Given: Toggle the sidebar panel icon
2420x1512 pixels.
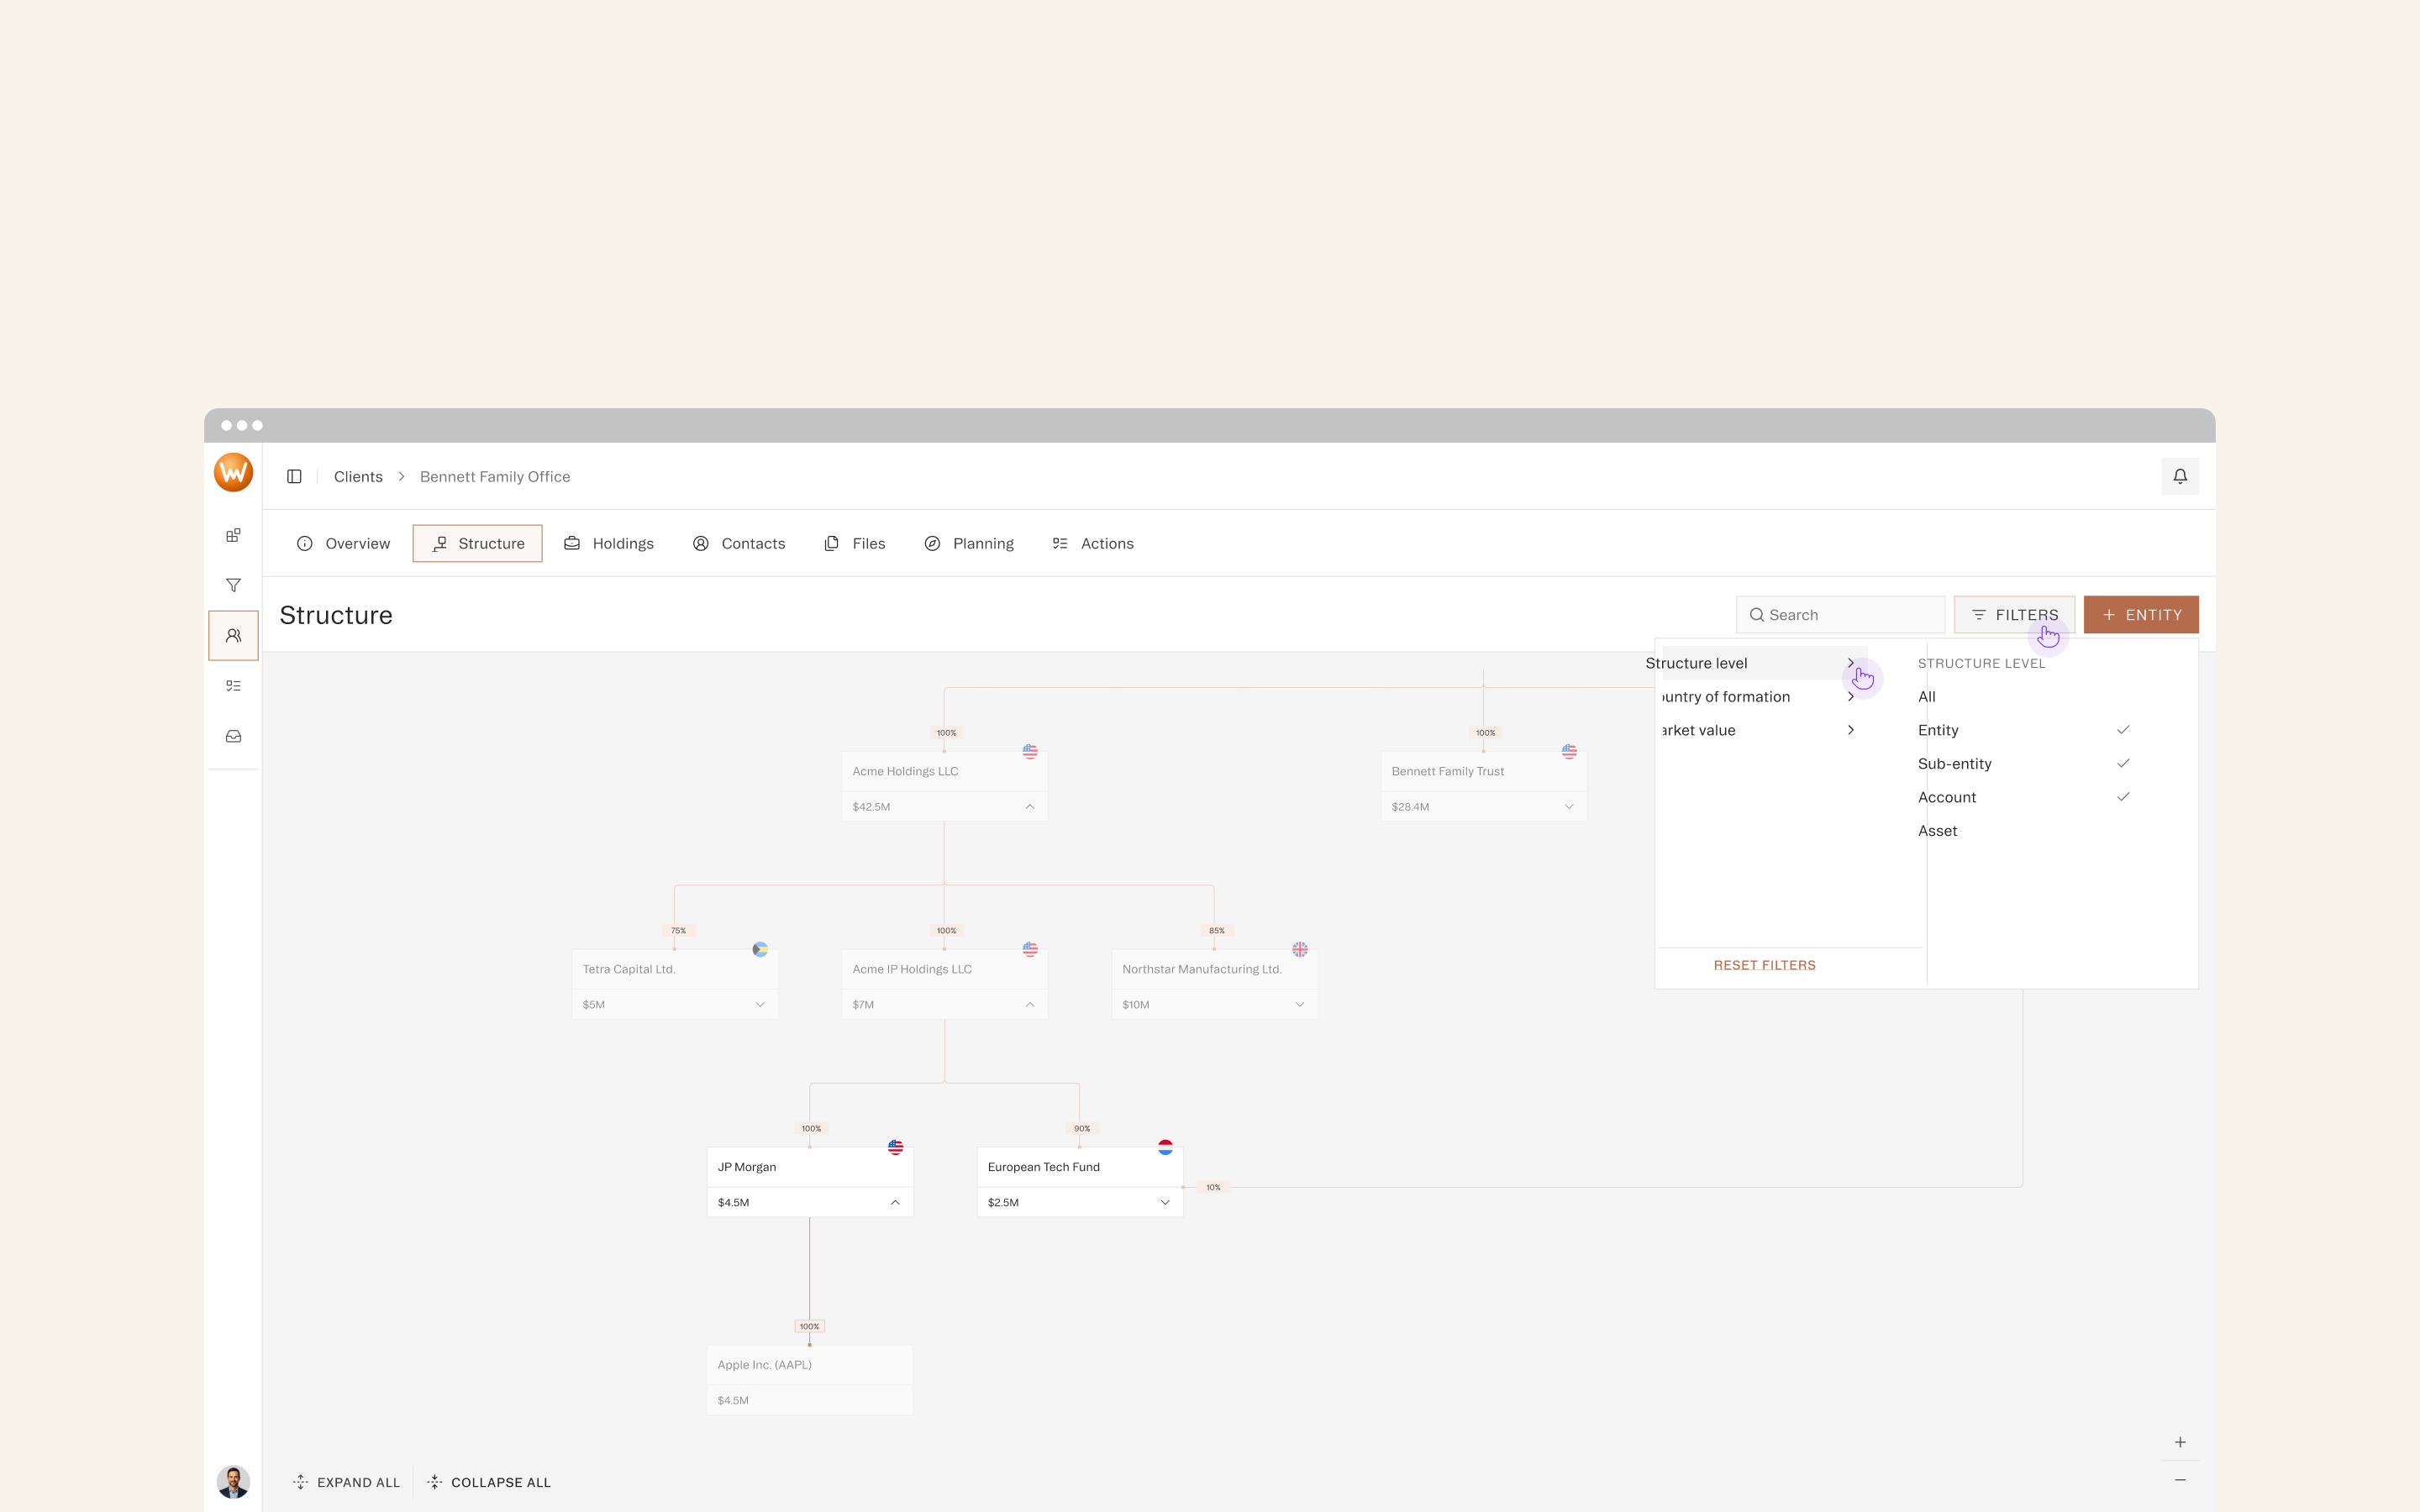Looking at the screenshot, I should click(x=294, y=477).
